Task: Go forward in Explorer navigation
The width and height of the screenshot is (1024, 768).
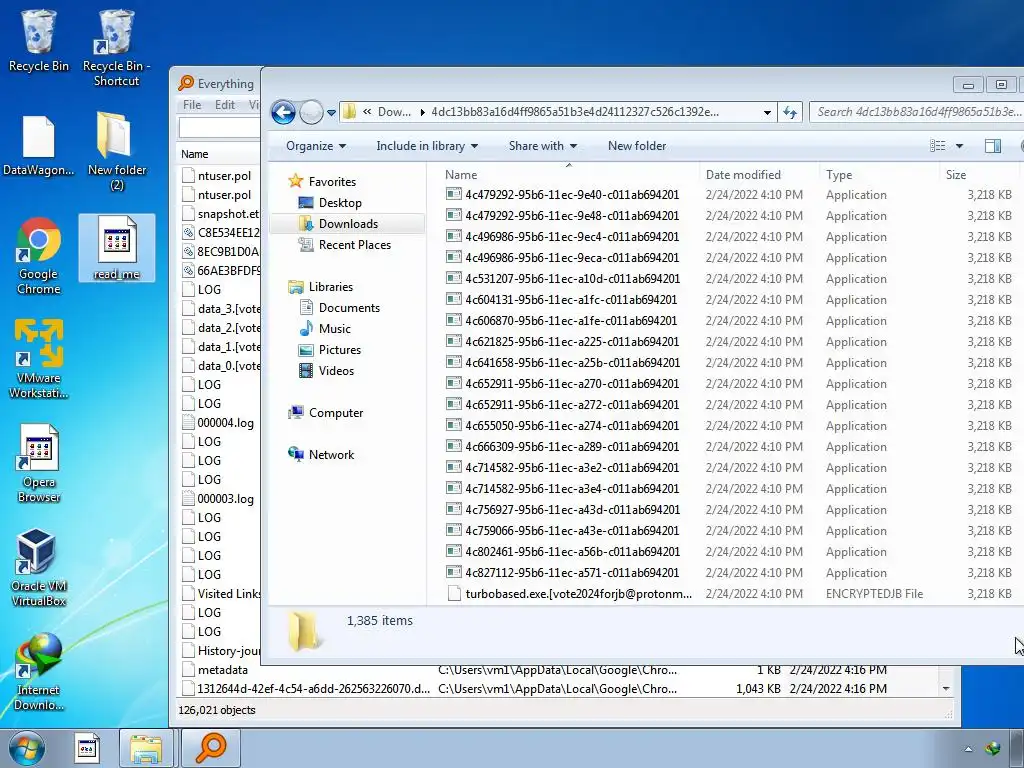Action: point(312,112)
